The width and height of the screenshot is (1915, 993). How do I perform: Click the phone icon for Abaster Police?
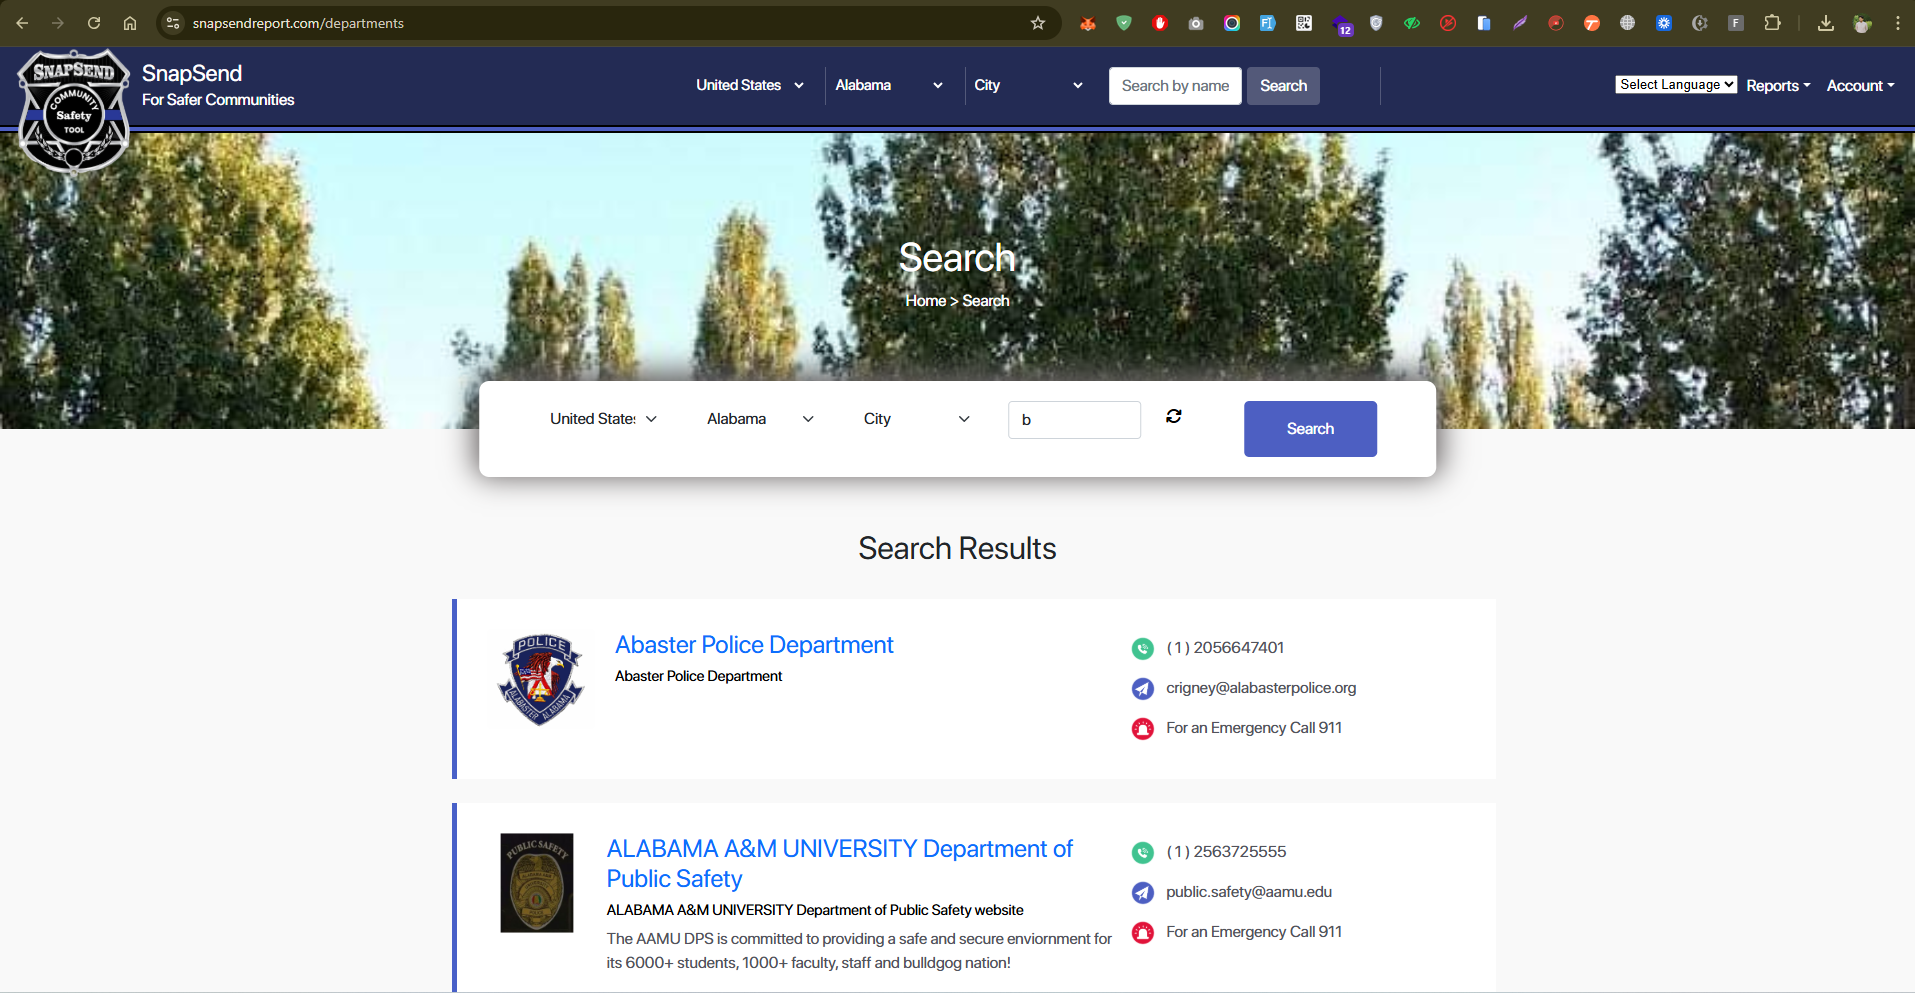pos(1142,649)
